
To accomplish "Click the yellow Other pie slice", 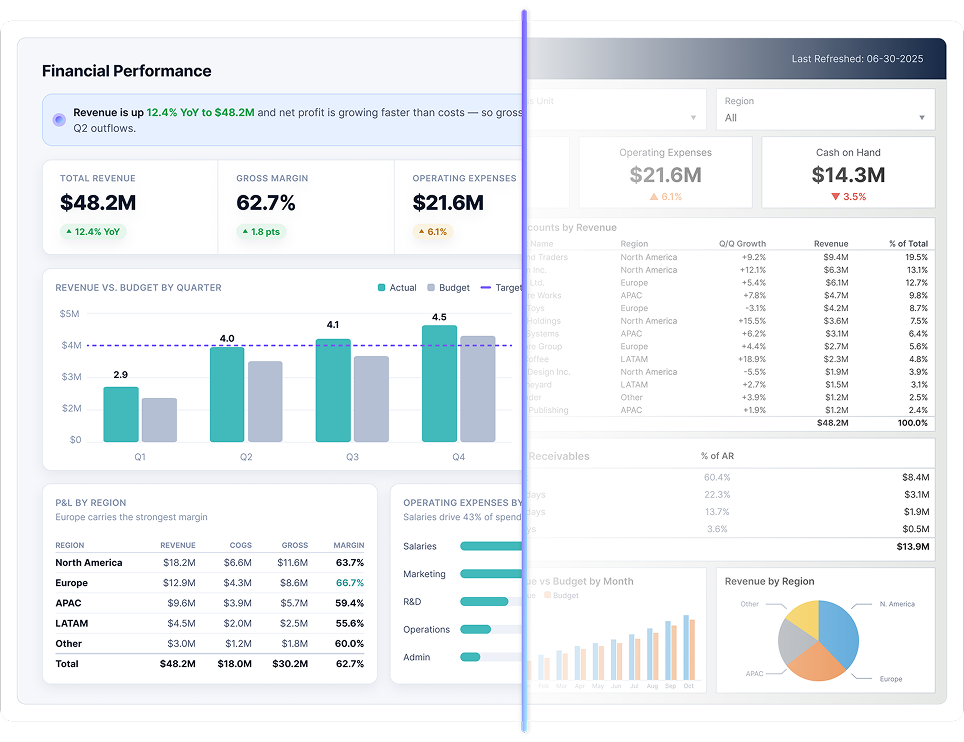I will pos(804,619).
